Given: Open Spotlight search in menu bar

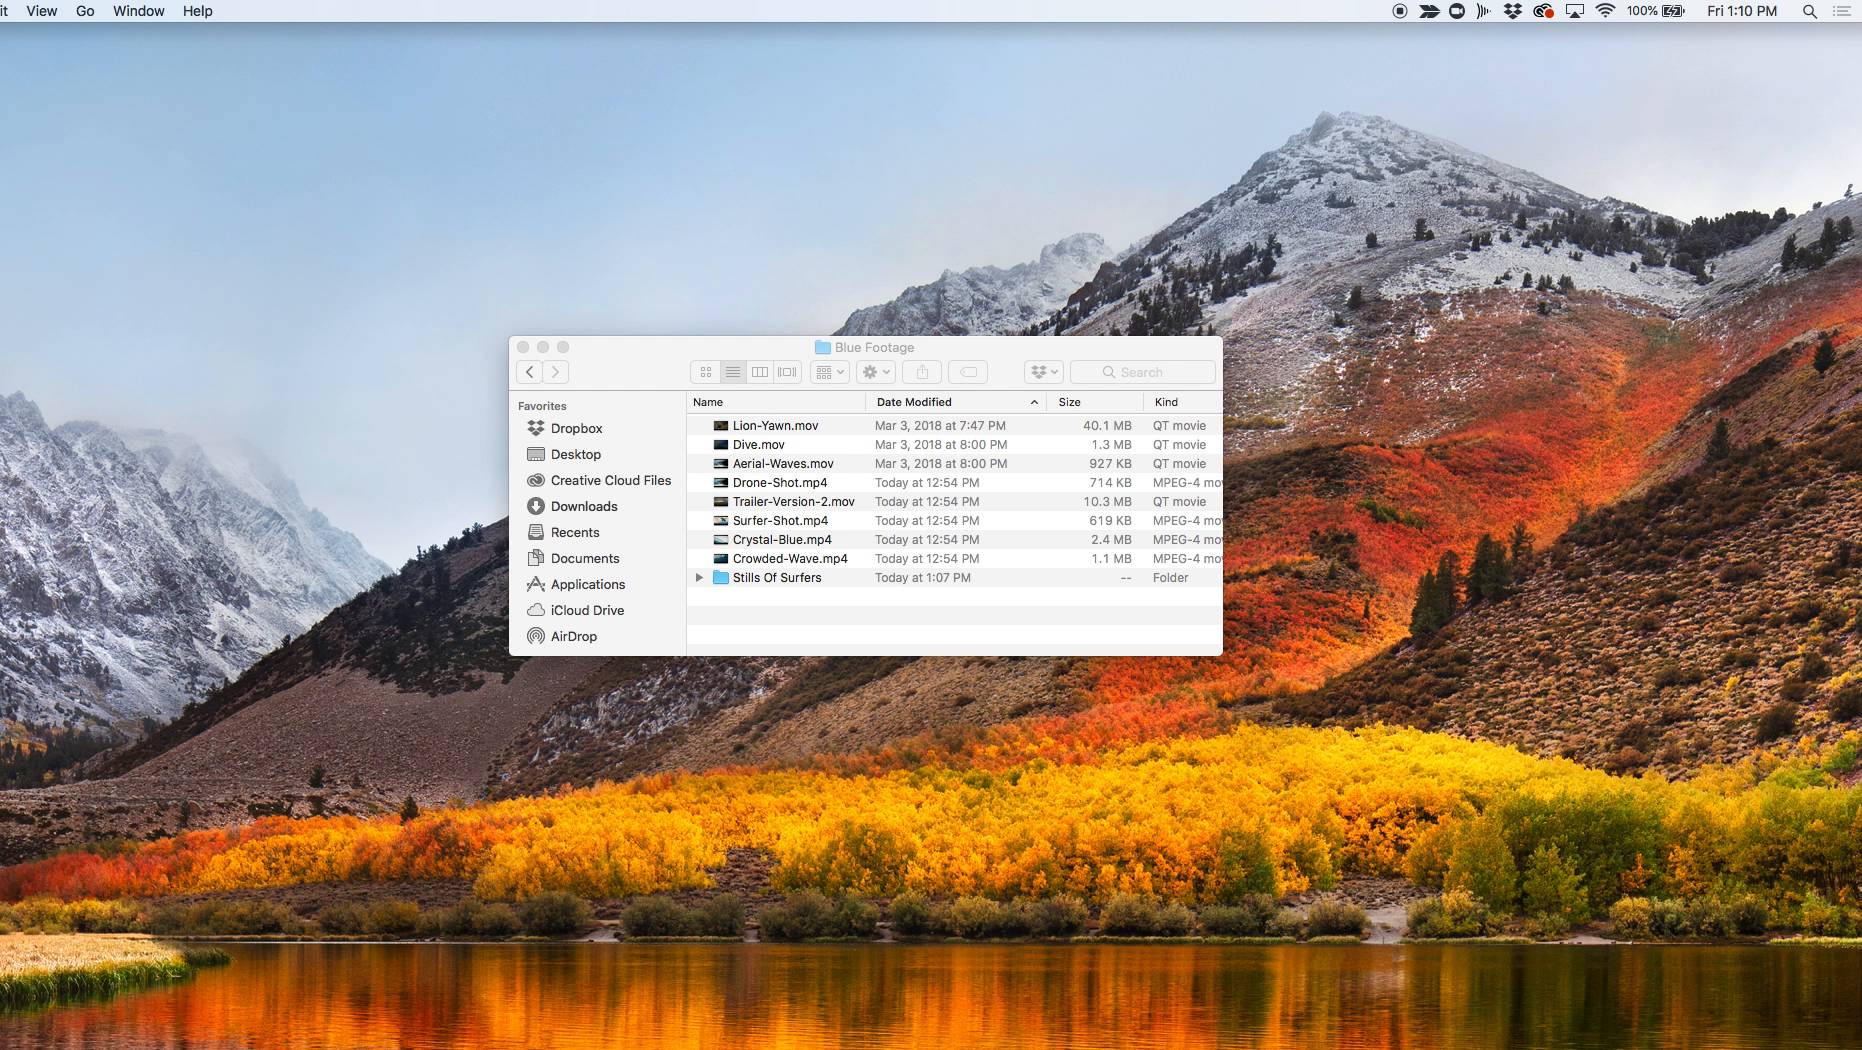Looking at the screenshot, I should (1809, 11).
